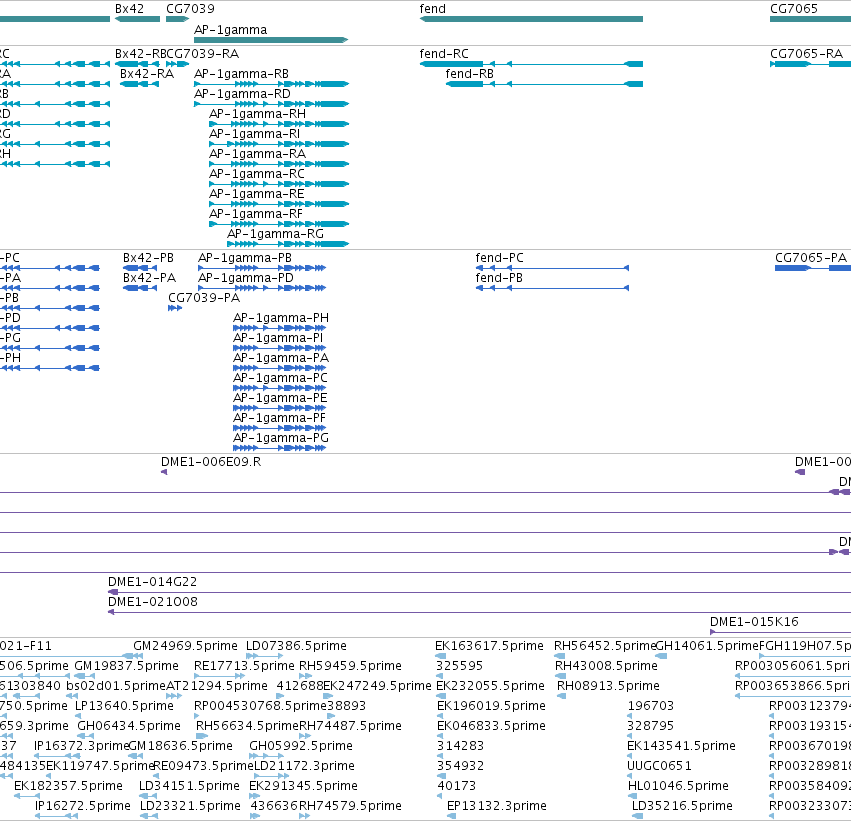The height and width of the screenshot is (821, 851).
Task: Click protein AP-1gamma-PF
Action: coord(280,418)
